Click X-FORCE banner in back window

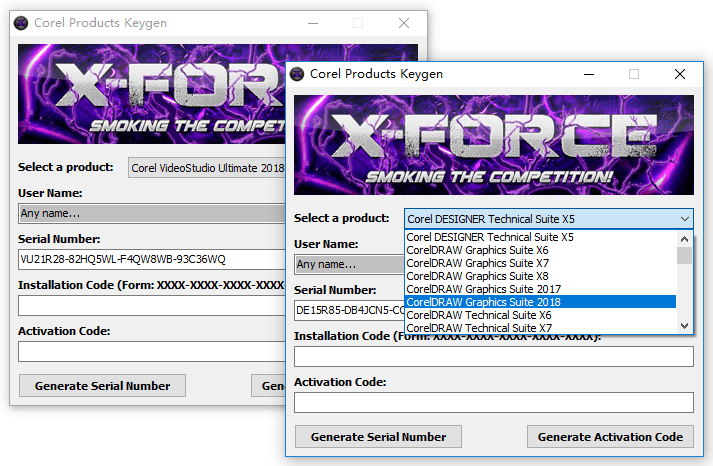click(x=152, y=94)
